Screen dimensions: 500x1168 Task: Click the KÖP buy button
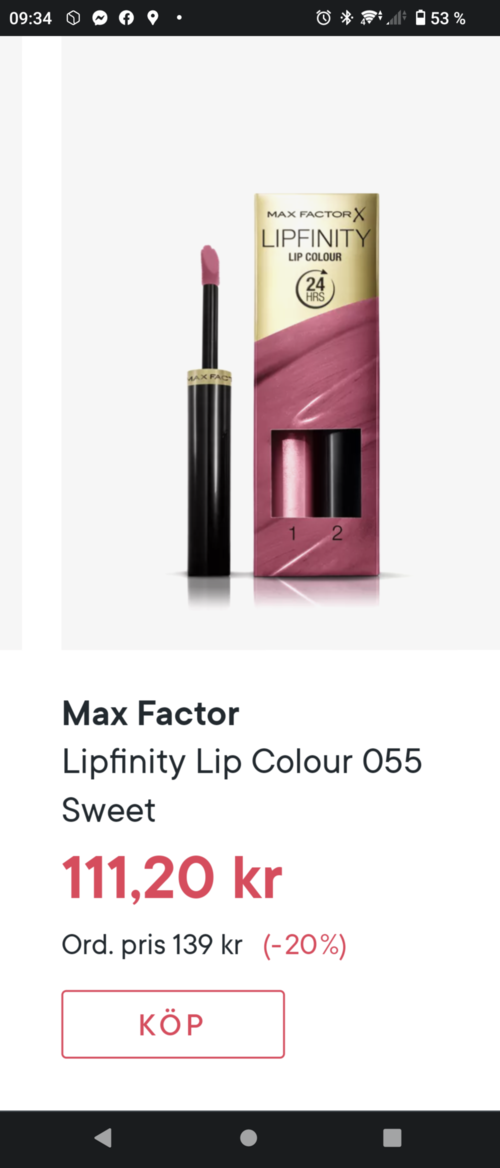pyautogui.click(x=173, y=1024)
